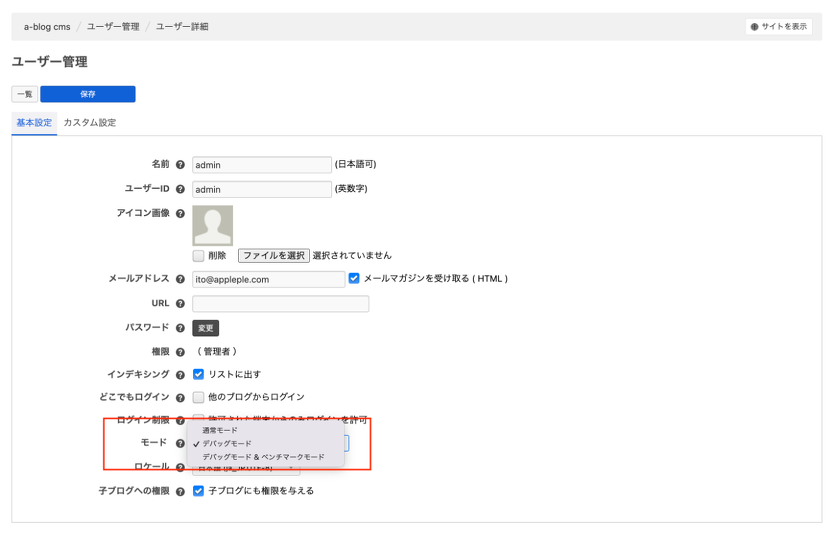This screenshot has height=537, width=835.
Task: Click the help icon next to URL
Action: 180,304
